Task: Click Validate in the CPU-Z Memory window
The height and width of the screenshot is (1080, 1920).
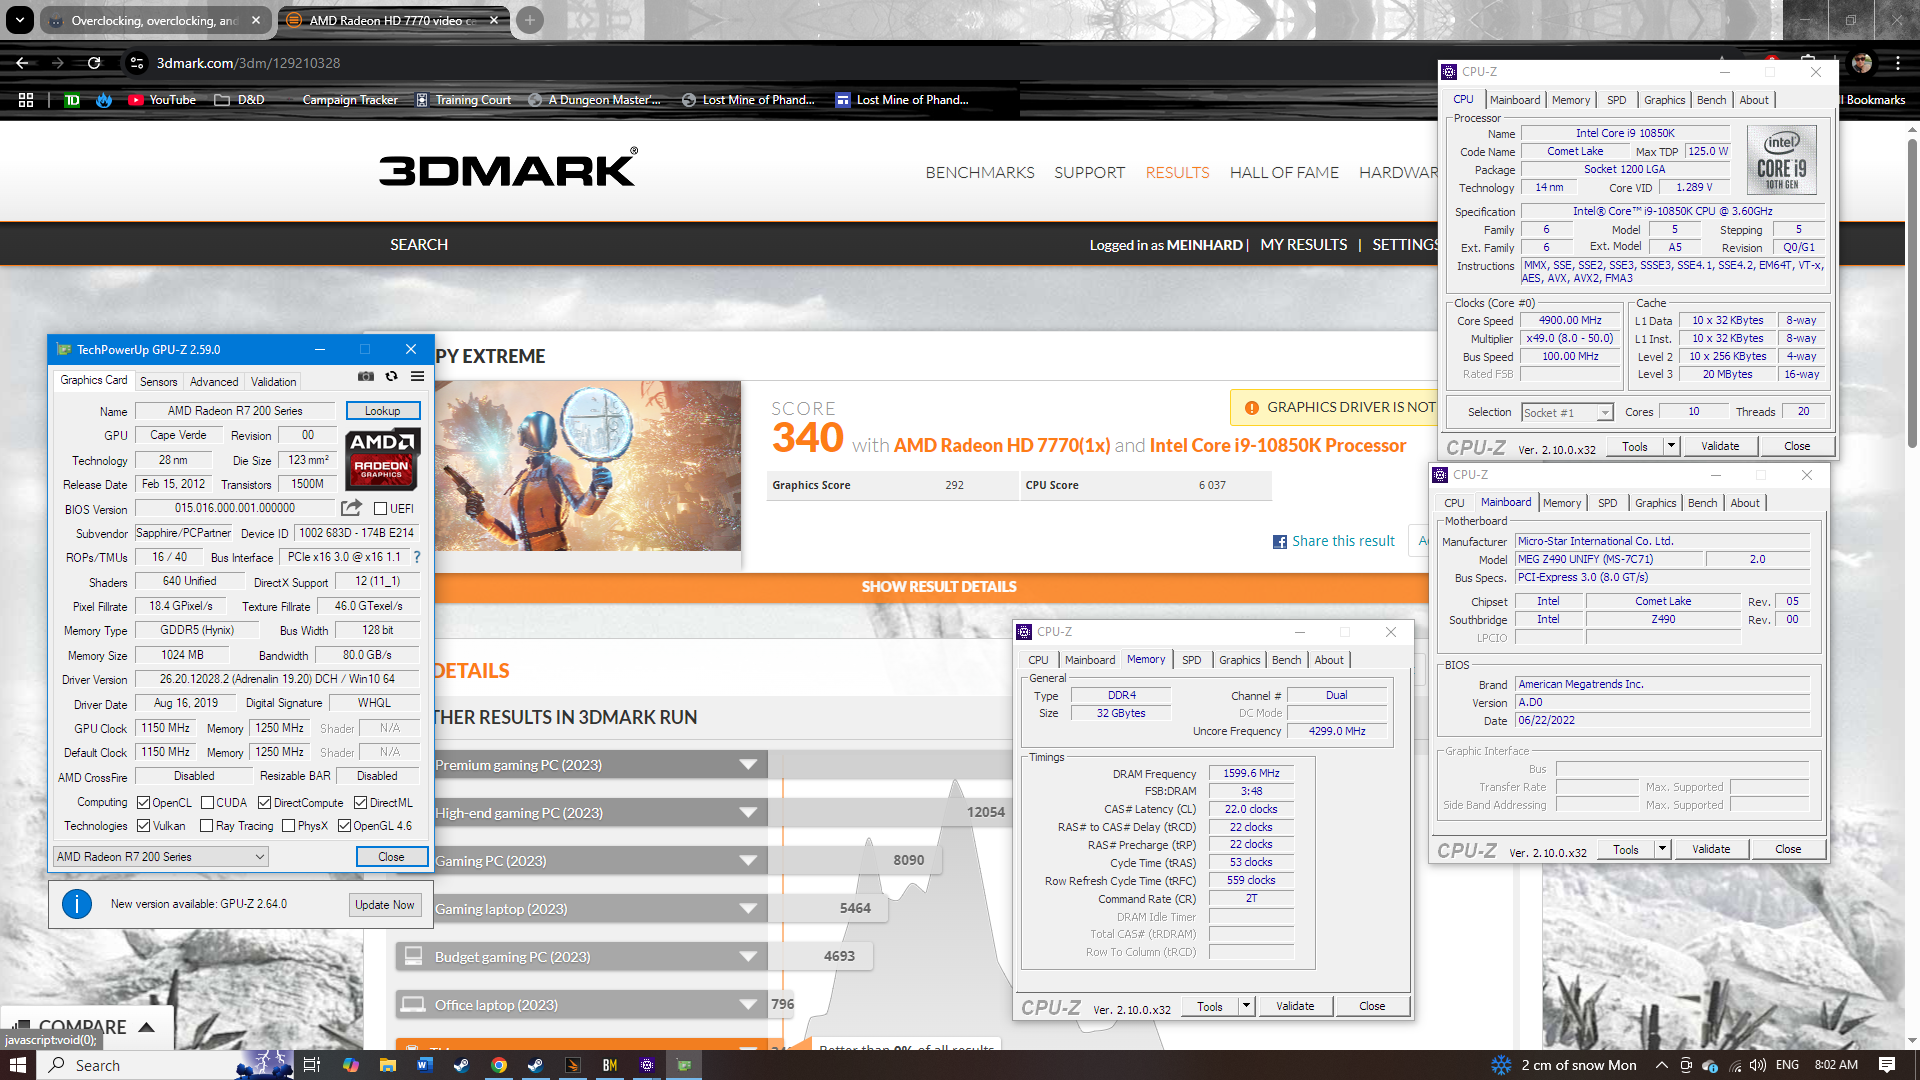Action: coord(1295,1006)
